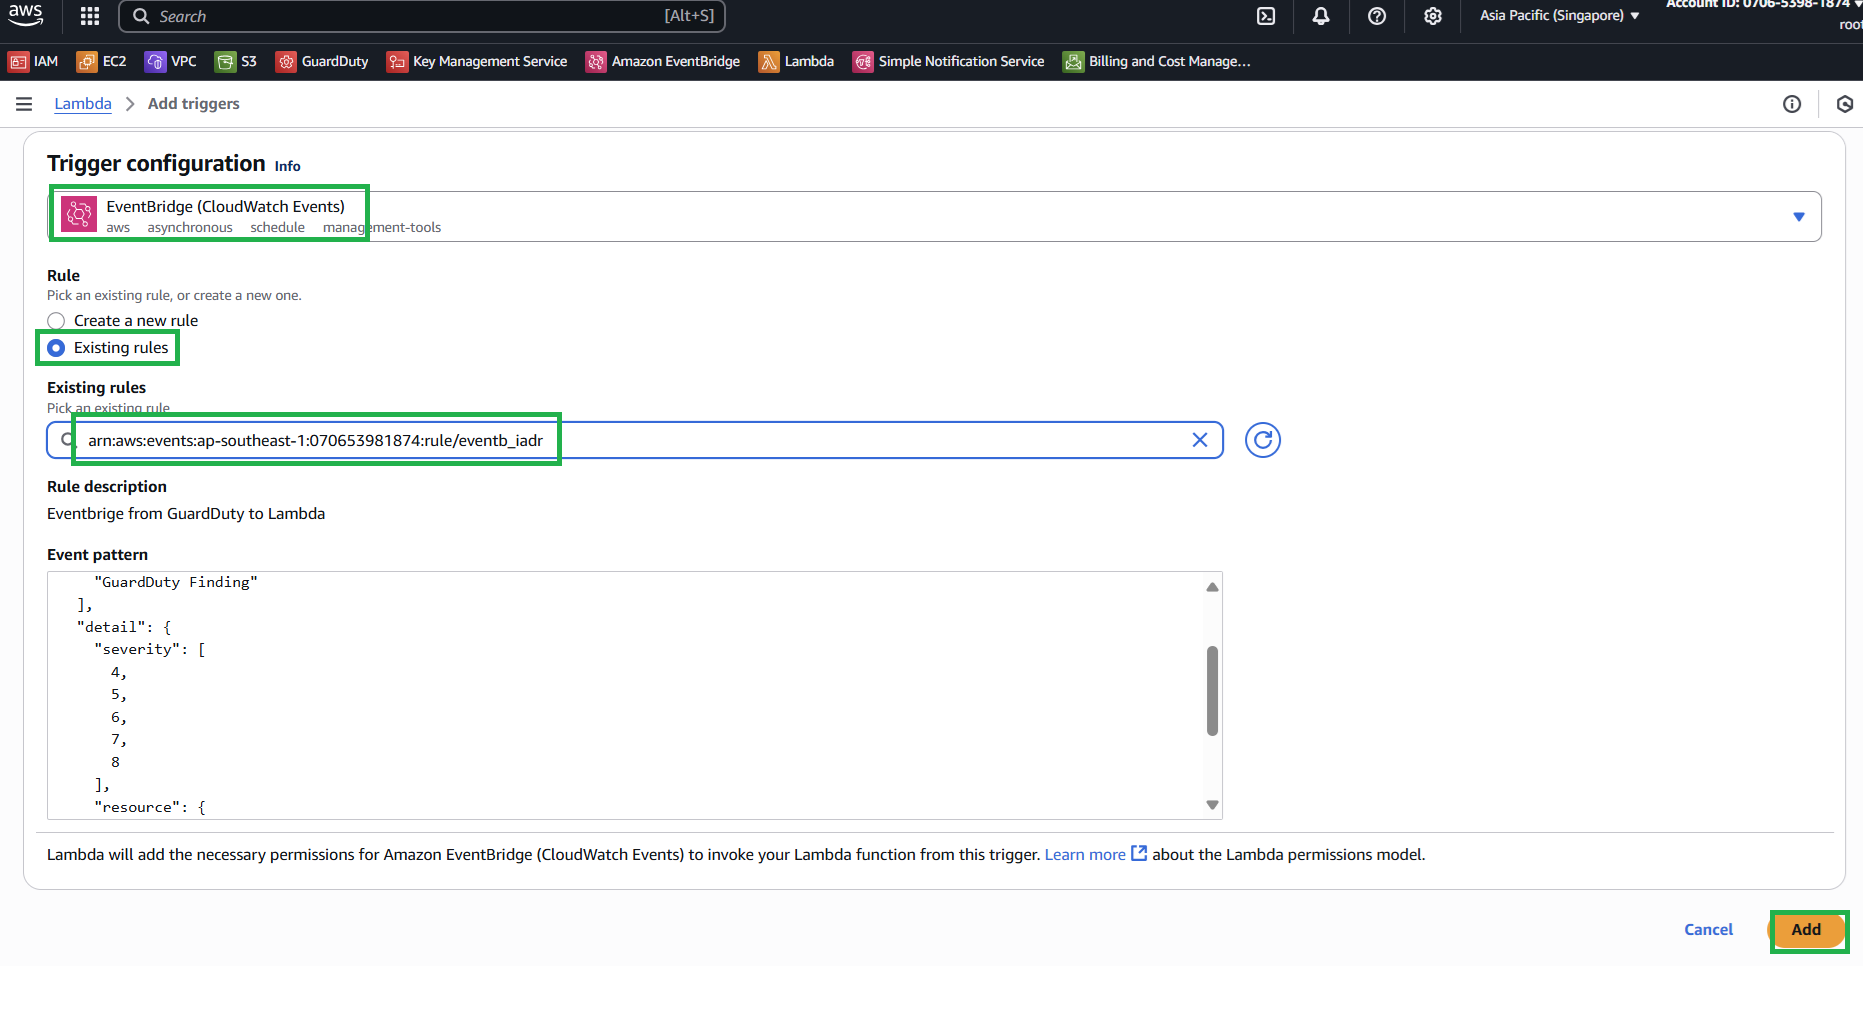Click the event pattern scroll up arrow

1212,587
